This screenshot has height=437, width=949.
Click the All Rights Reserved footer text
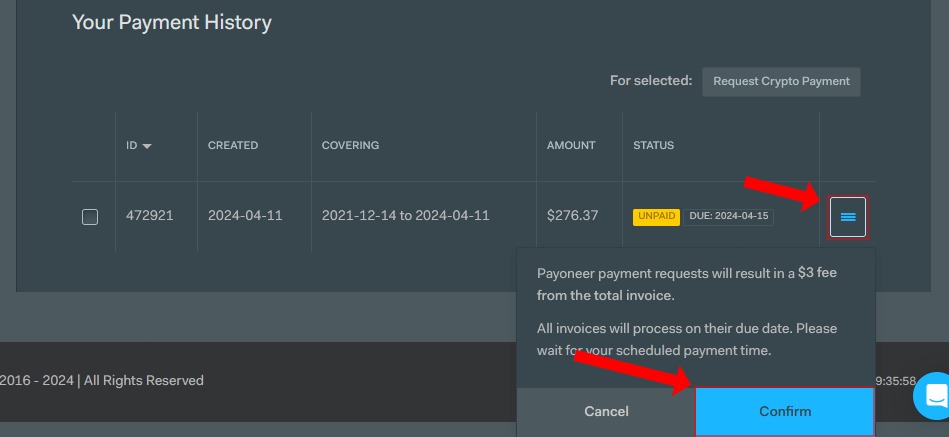point(143,380)
